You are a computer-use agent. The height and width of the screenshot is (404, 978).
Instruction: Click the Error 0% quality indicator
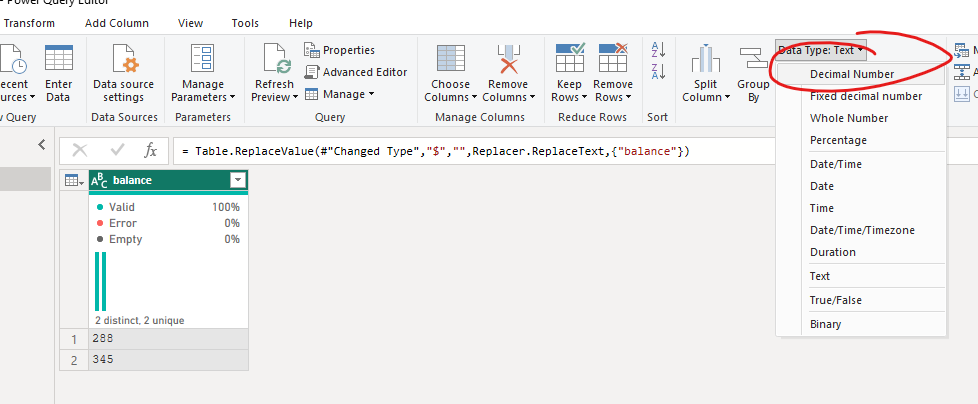[x=168, y=223]
